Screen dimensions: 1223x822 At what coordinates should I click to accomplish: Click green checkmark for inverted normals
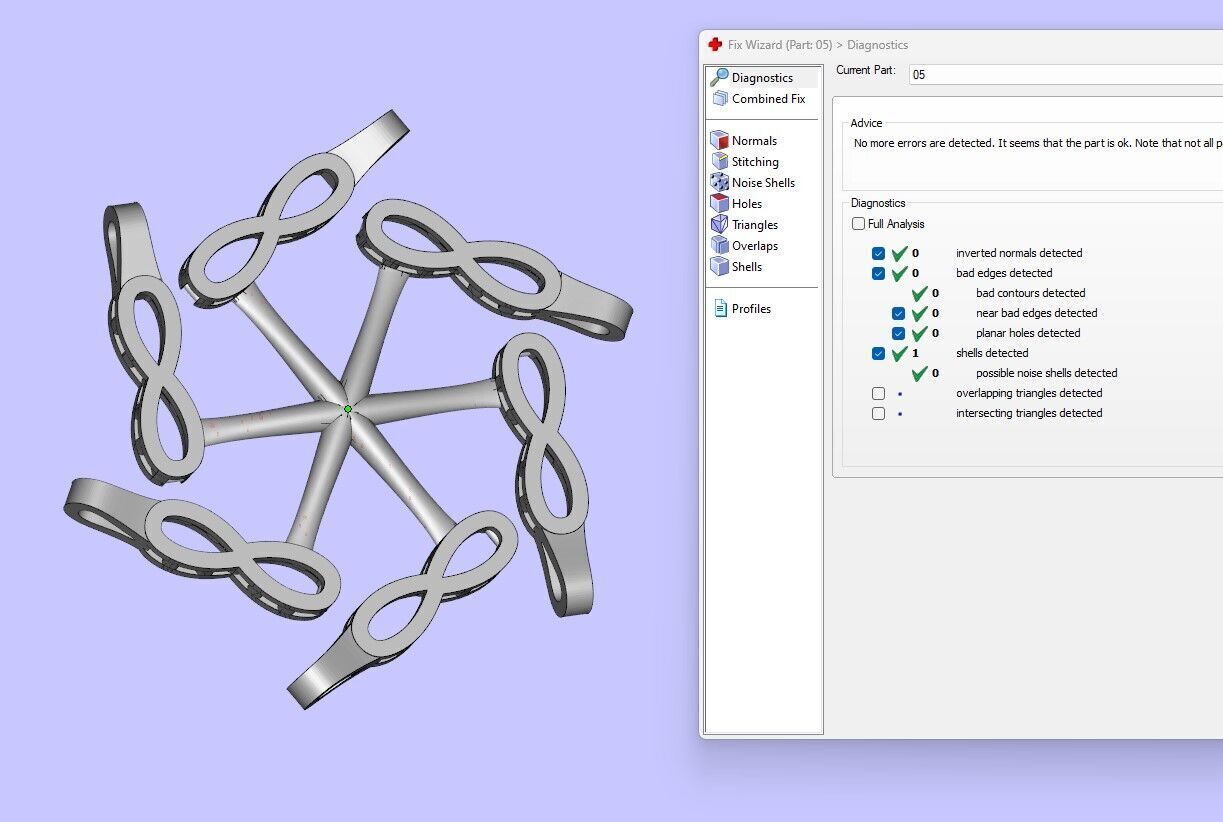coord(899,253)
